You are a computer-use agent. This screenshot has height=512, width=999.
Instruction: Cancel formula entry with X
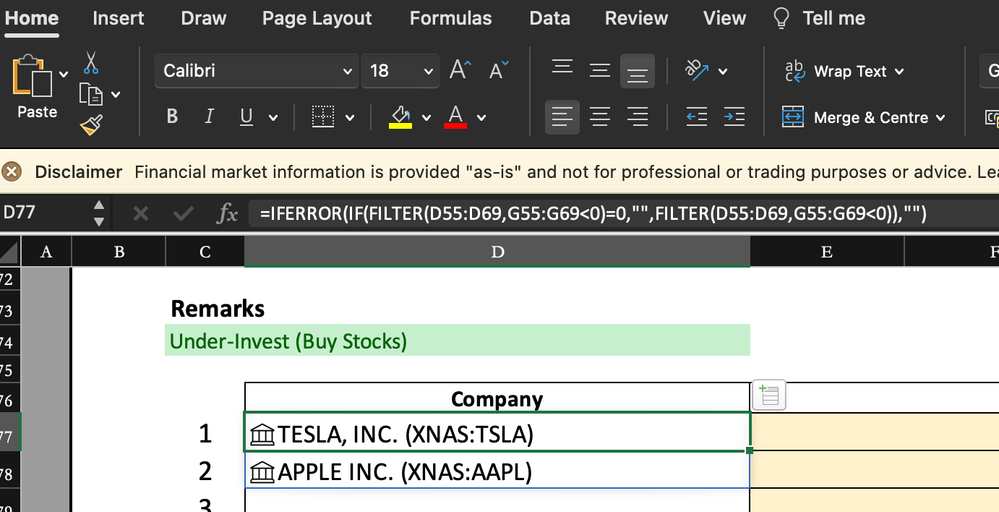pyautogui.click(x=141, y=213)
